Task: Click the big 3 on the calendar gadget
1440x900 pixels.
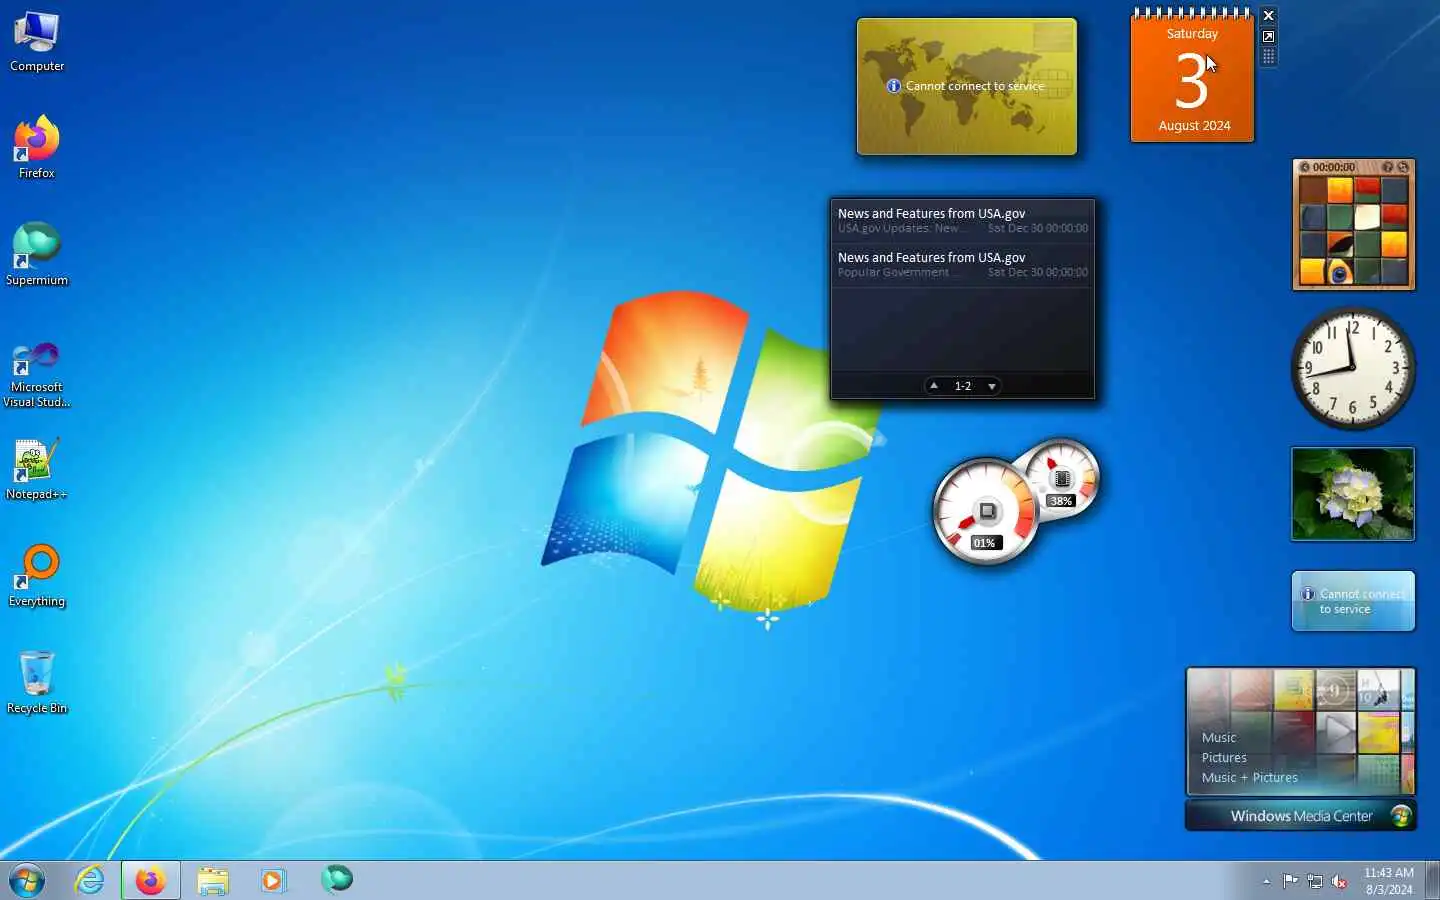Action: tap(1191, 82)
